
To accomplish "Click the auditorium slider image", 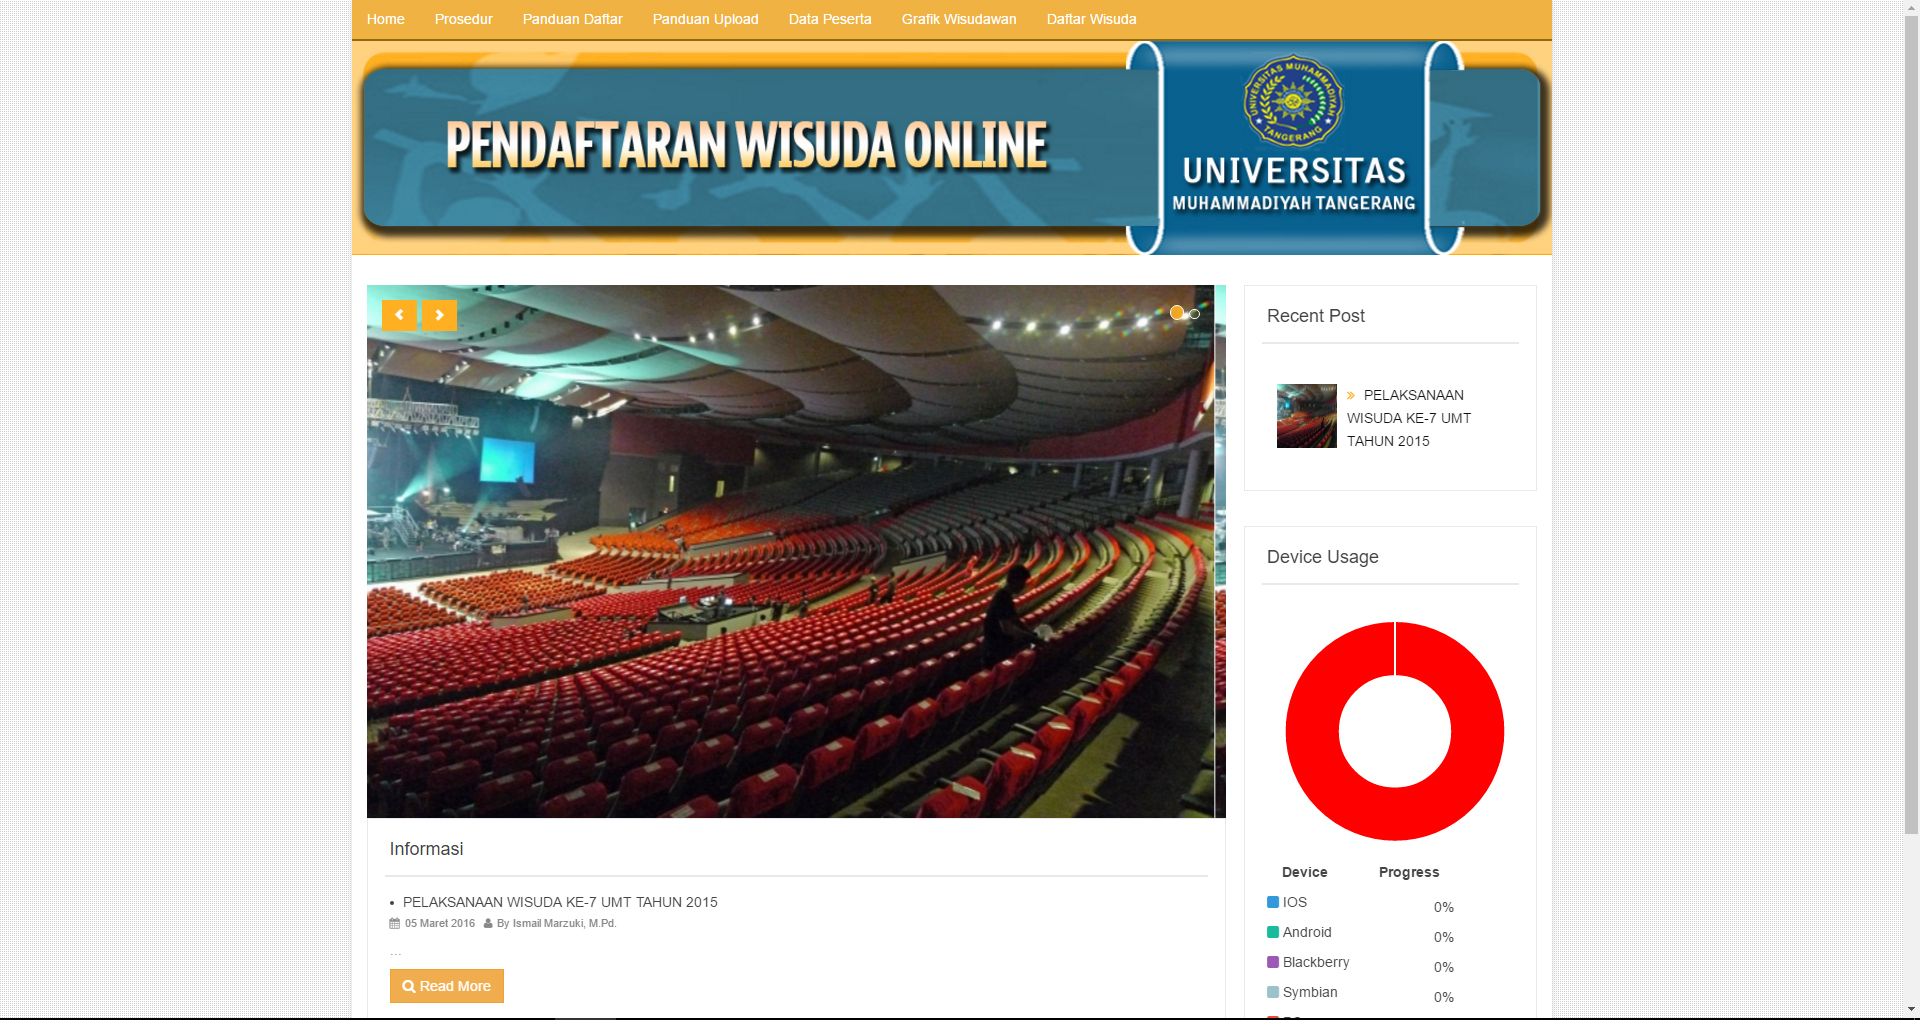I will pos(796,551).
